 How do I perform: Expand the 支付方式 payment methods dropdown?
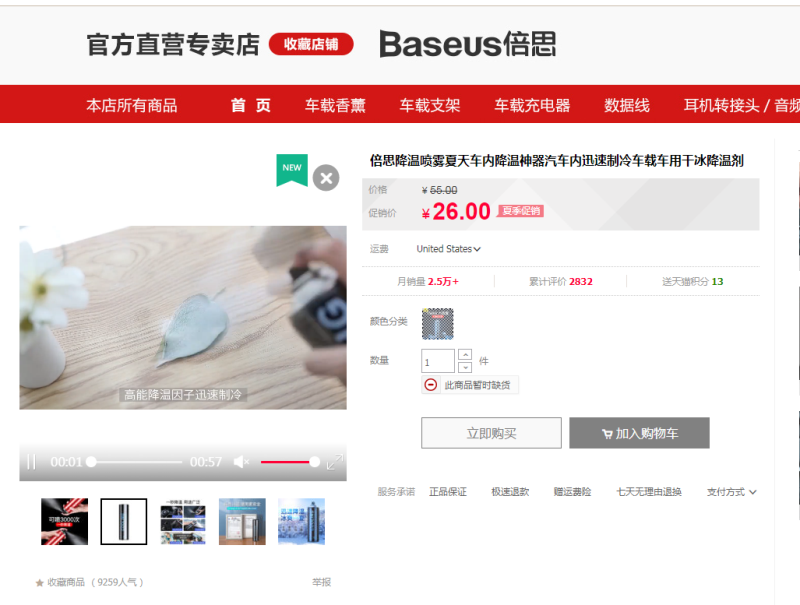point(731,492)
